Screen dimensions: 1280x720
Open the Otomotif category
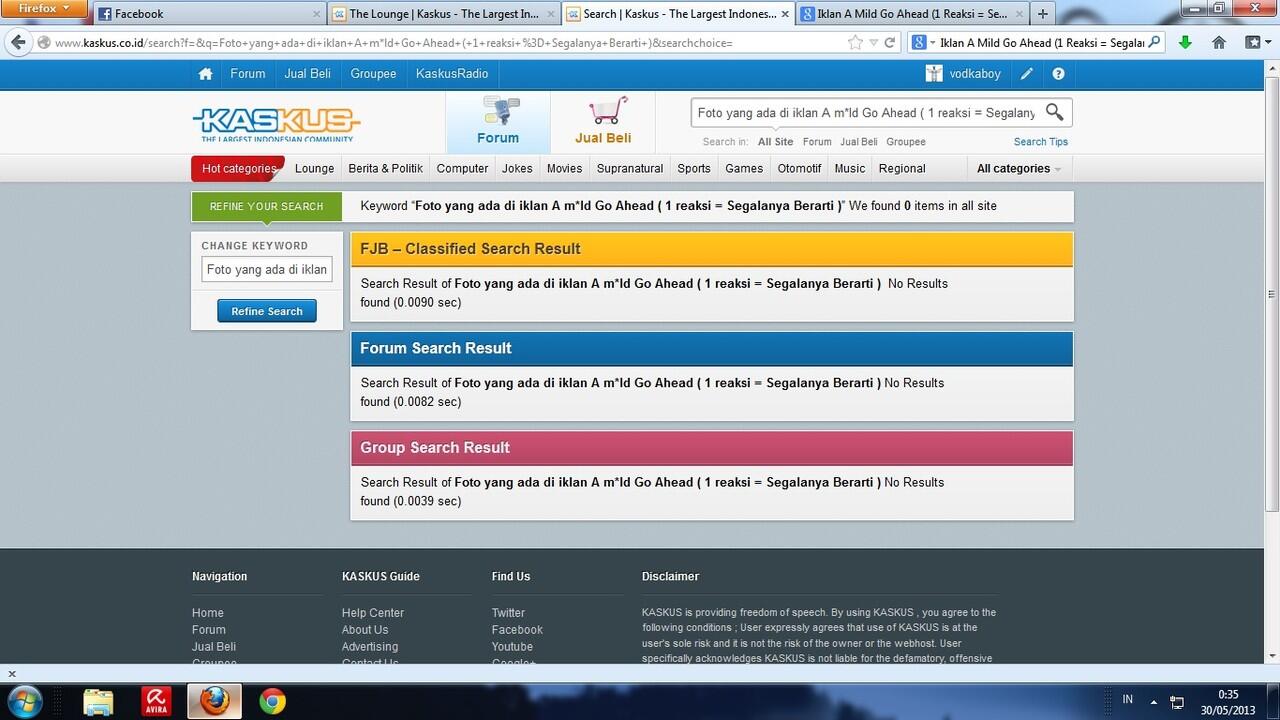[799, 169]
